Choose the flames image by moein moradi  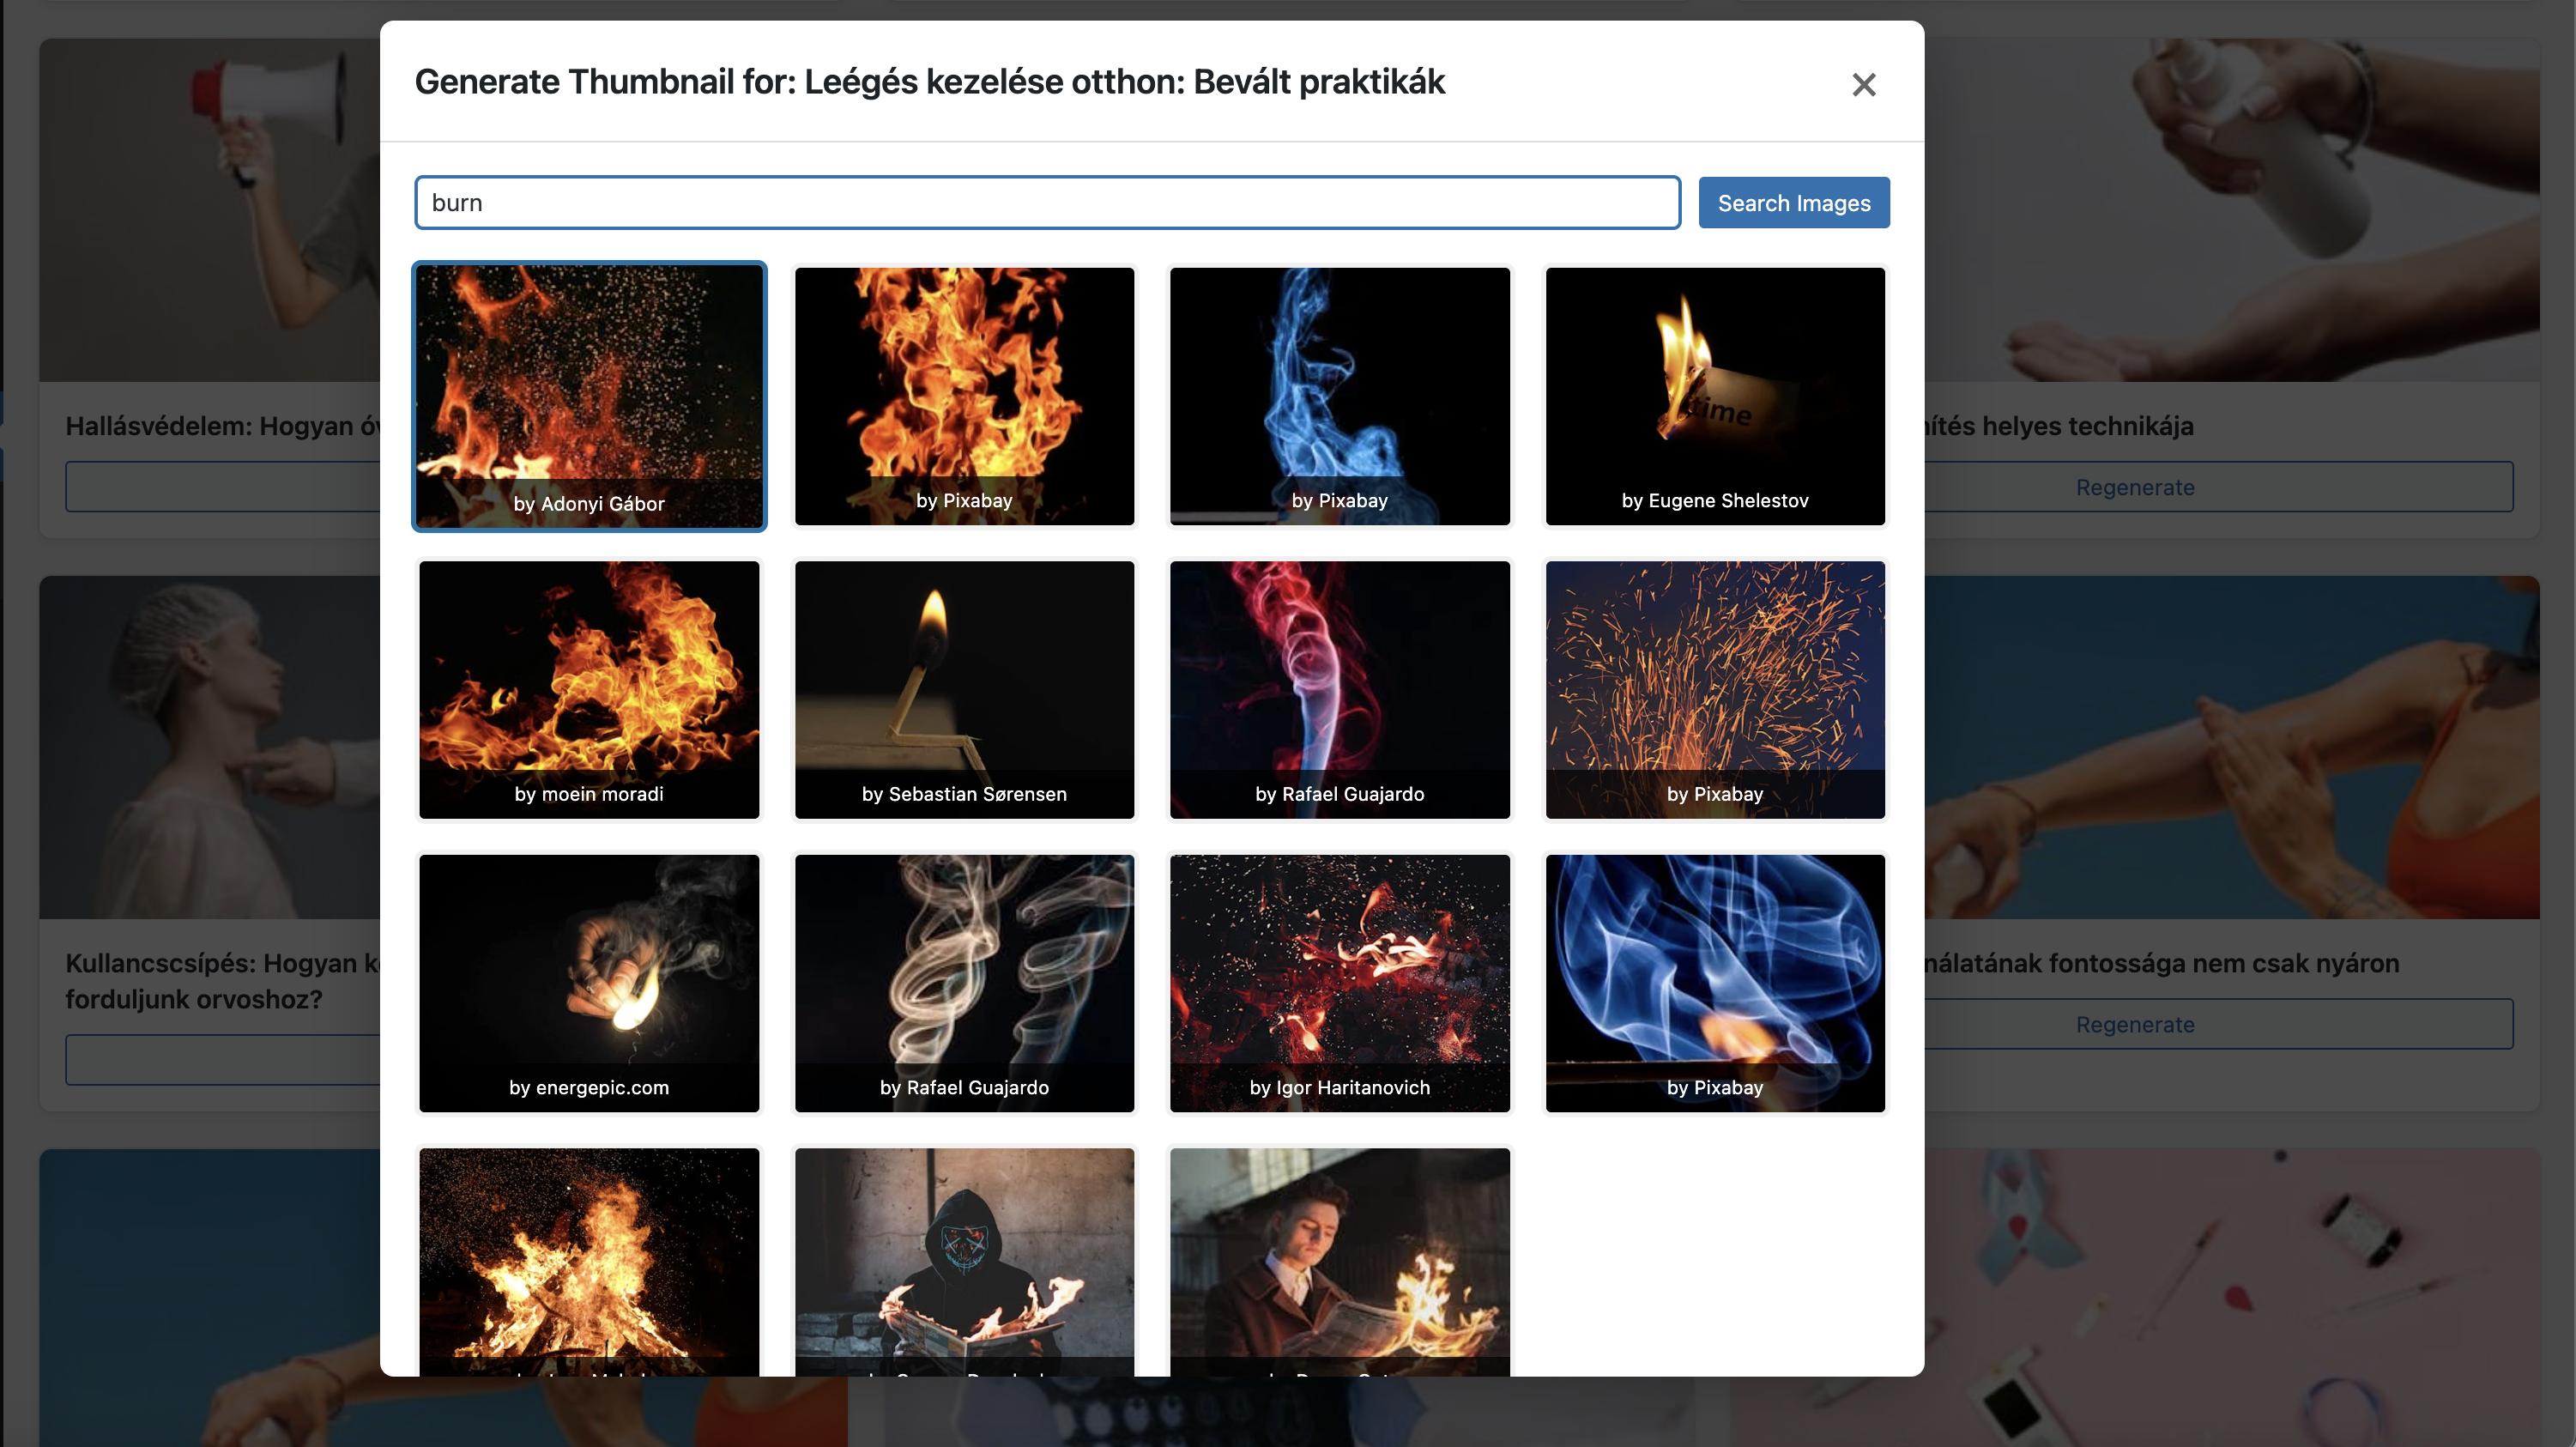click(589, 689)
